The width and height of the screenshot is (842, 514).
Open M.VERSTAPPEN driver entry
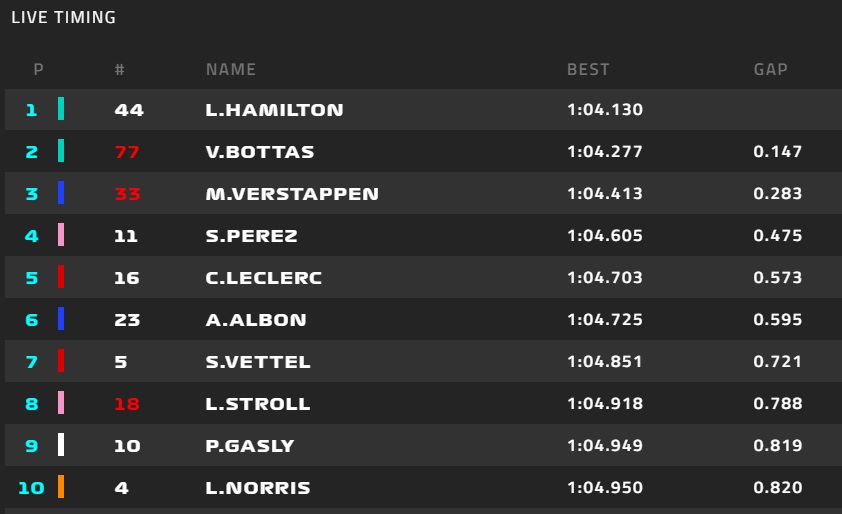click(292, 194)
